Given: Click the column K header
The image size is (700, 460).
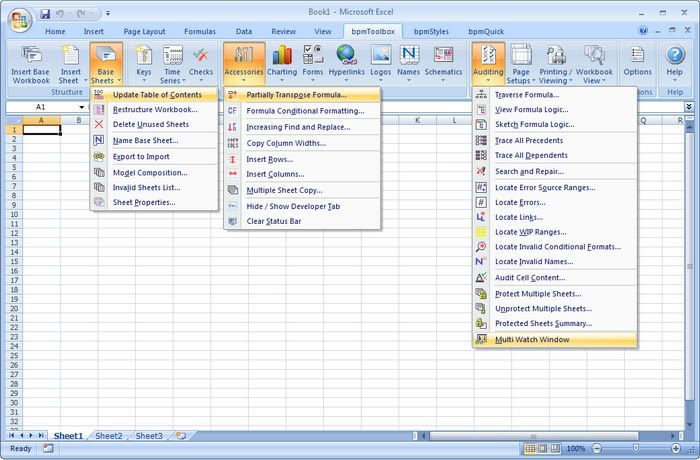Looking at the screenshot, I should (417, 120).
